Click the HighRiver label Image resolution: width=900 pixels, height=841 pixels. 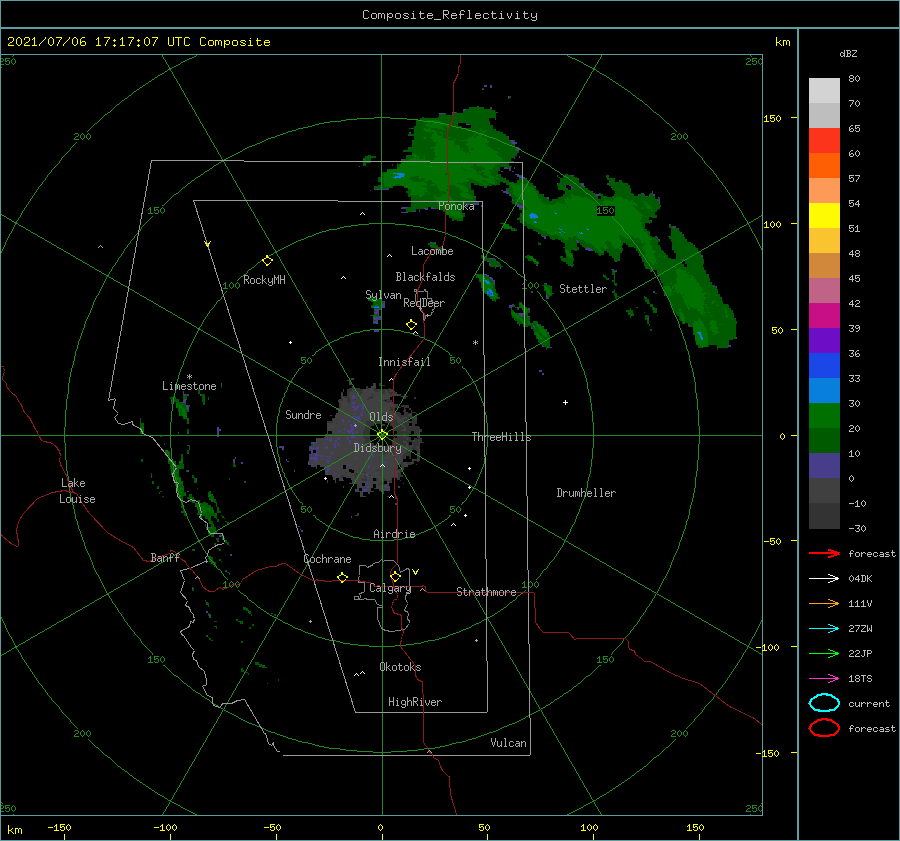pyautogui.click(x=415, y=702)
